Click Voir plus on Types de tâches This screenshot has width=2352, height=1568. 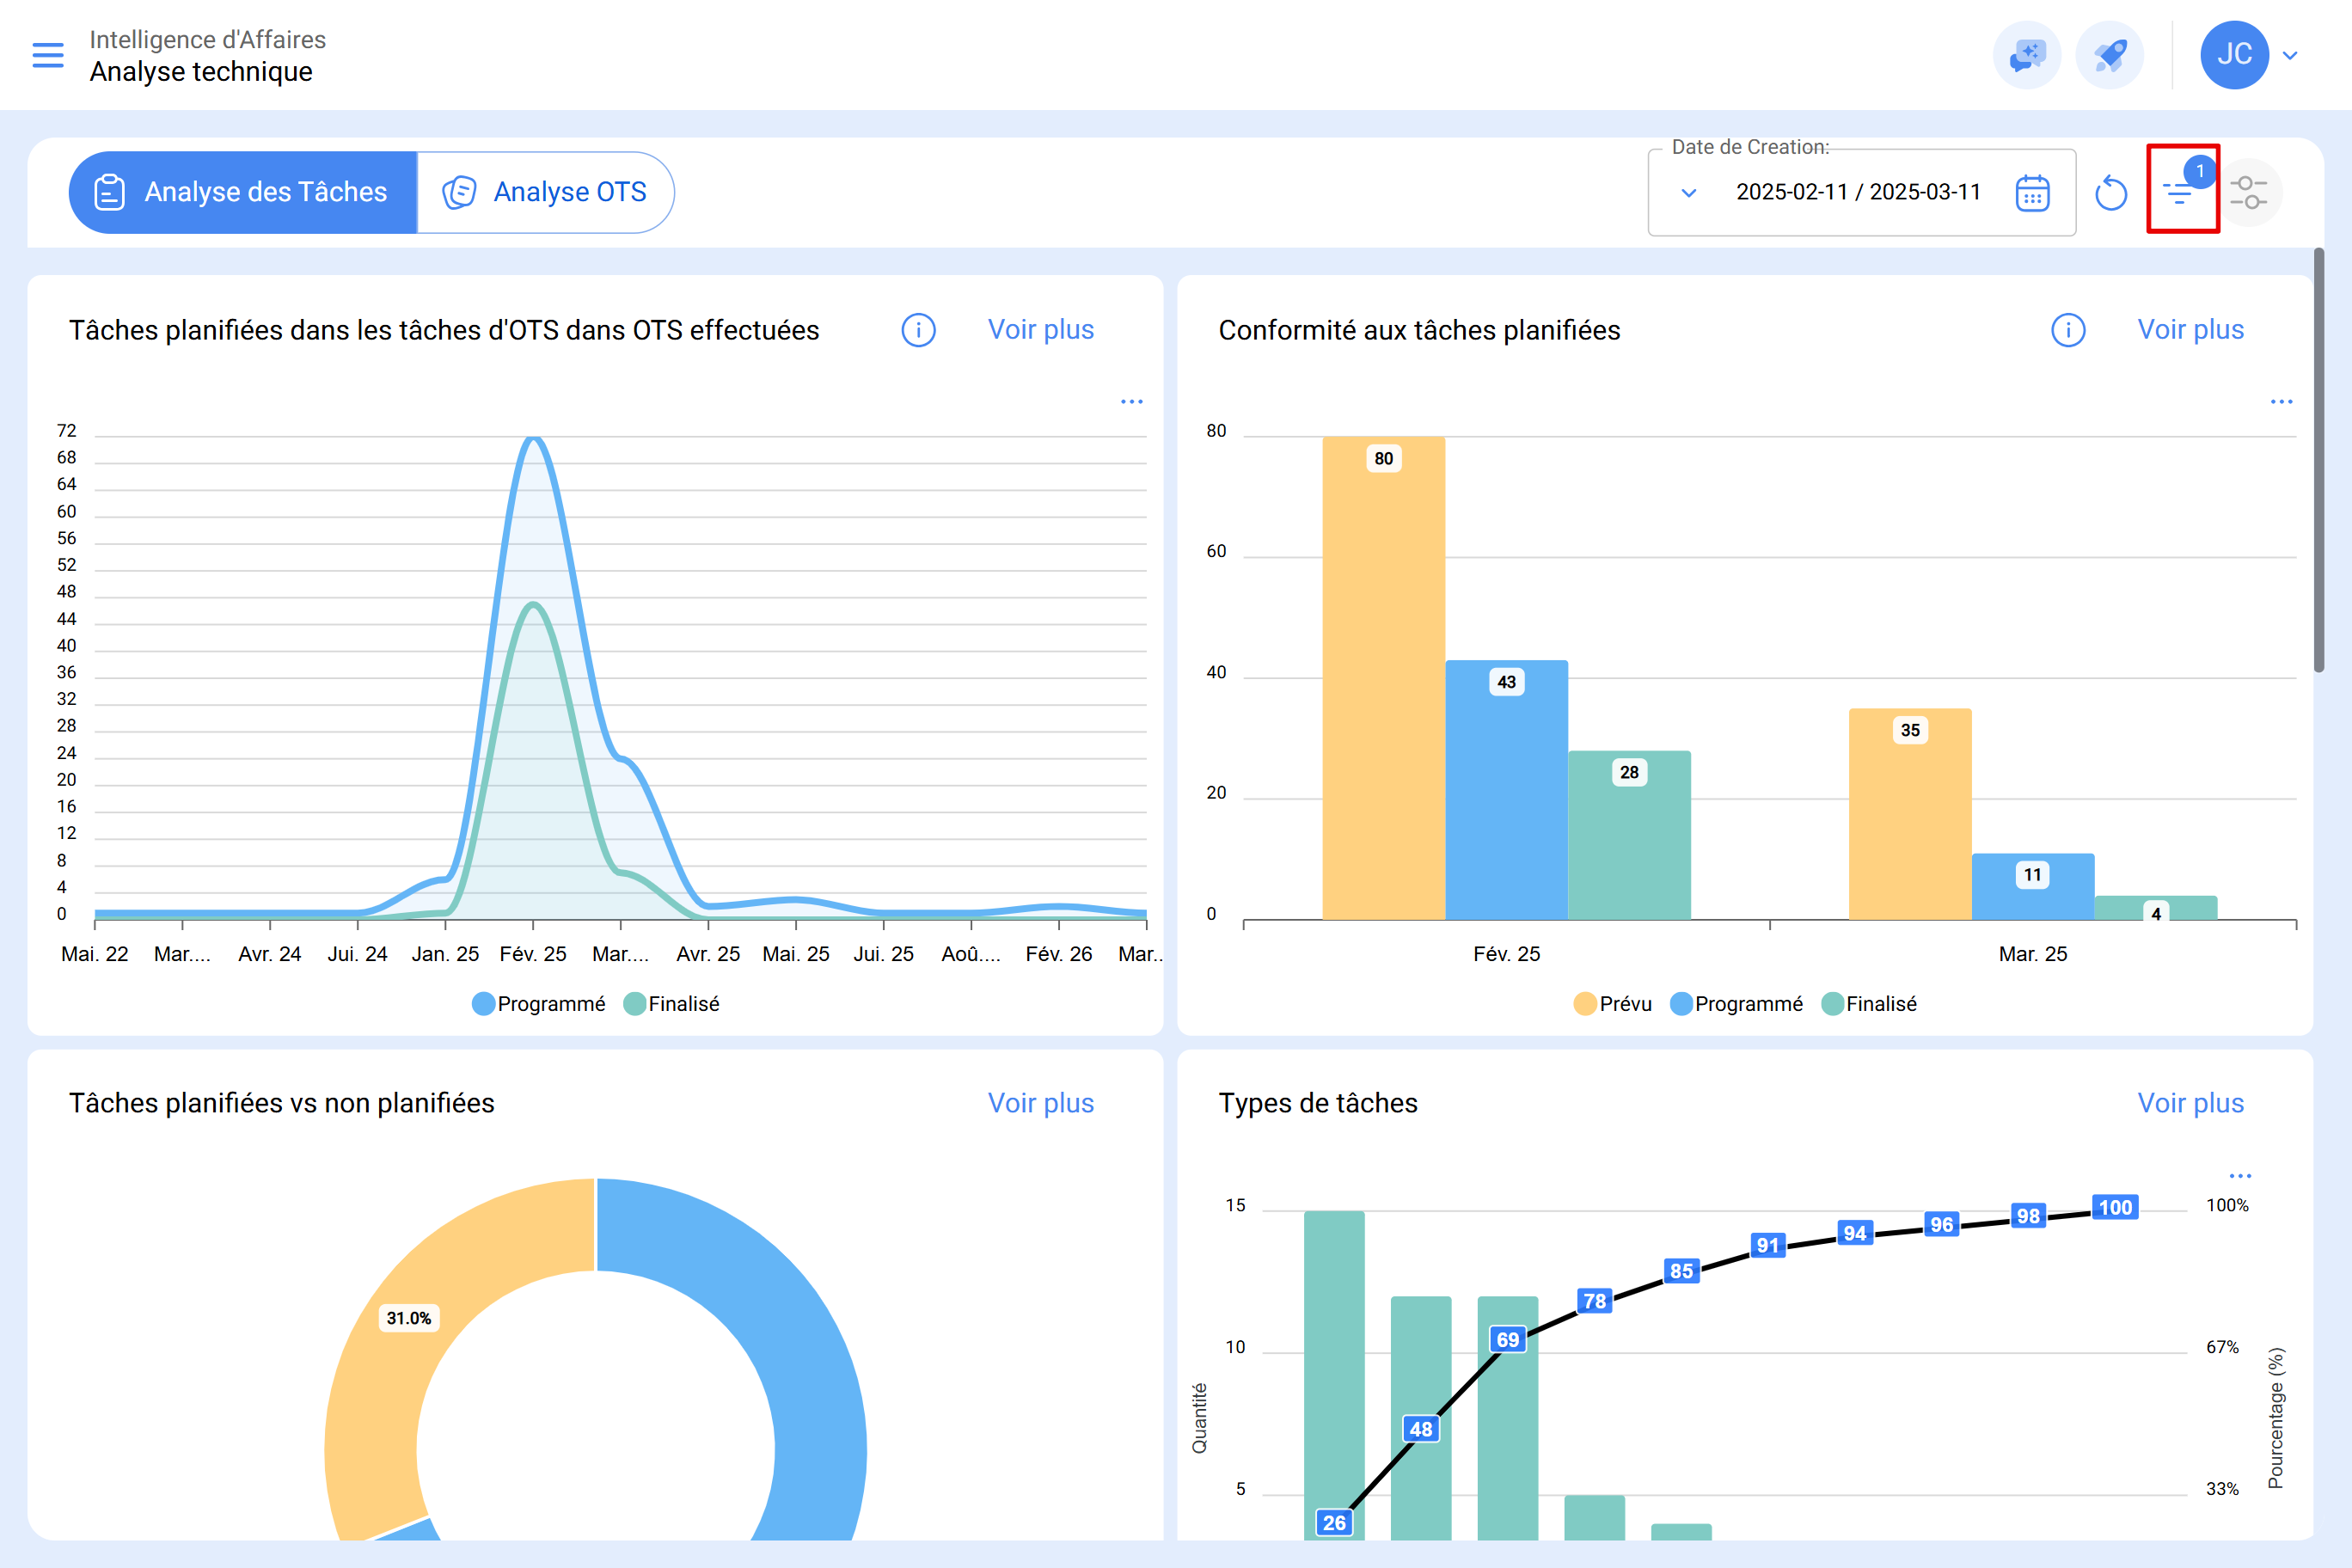(2190, 1103)
